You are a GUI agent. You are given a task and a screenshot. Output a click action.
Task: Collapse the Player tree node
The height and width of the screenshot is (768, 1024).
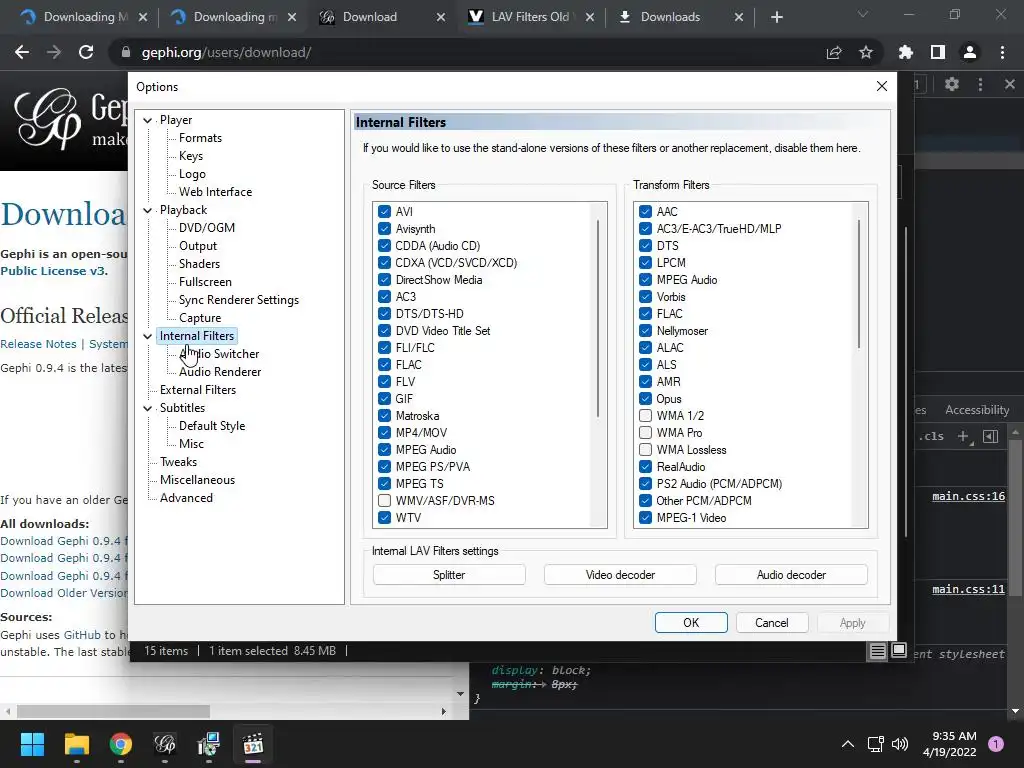[148, 120]
